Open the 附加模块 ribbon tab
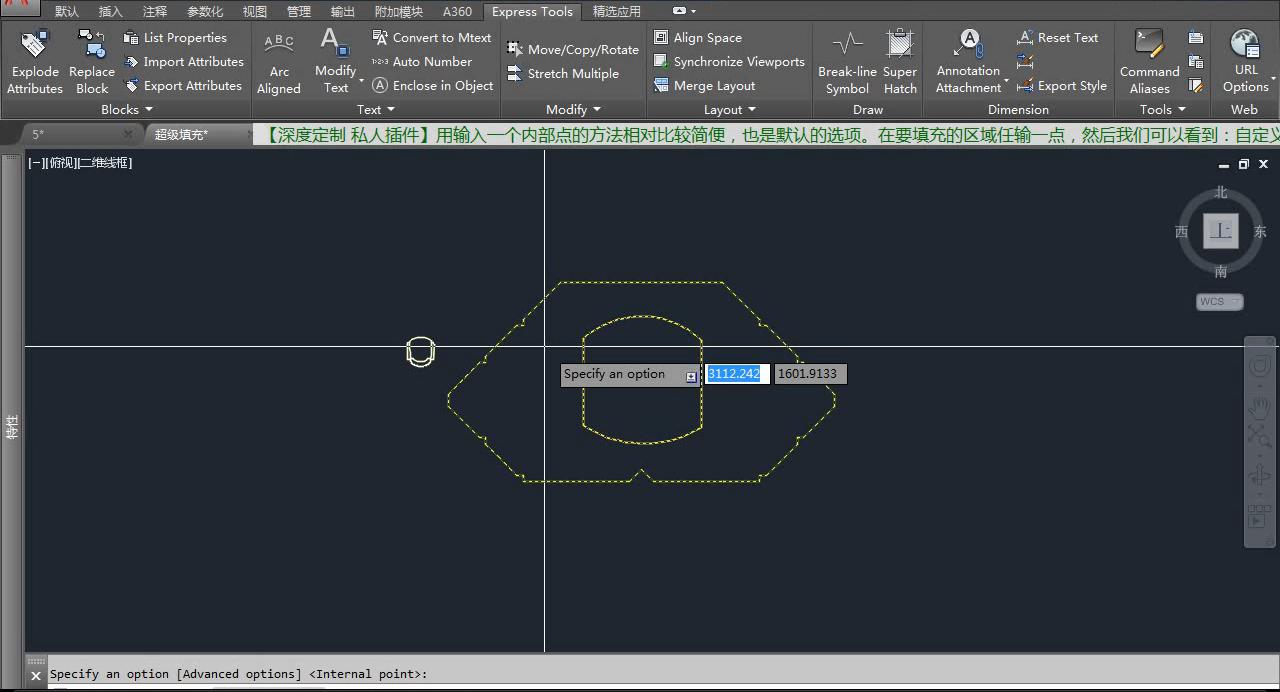Viewport: 1280px width, 692px height. point(399,12)
